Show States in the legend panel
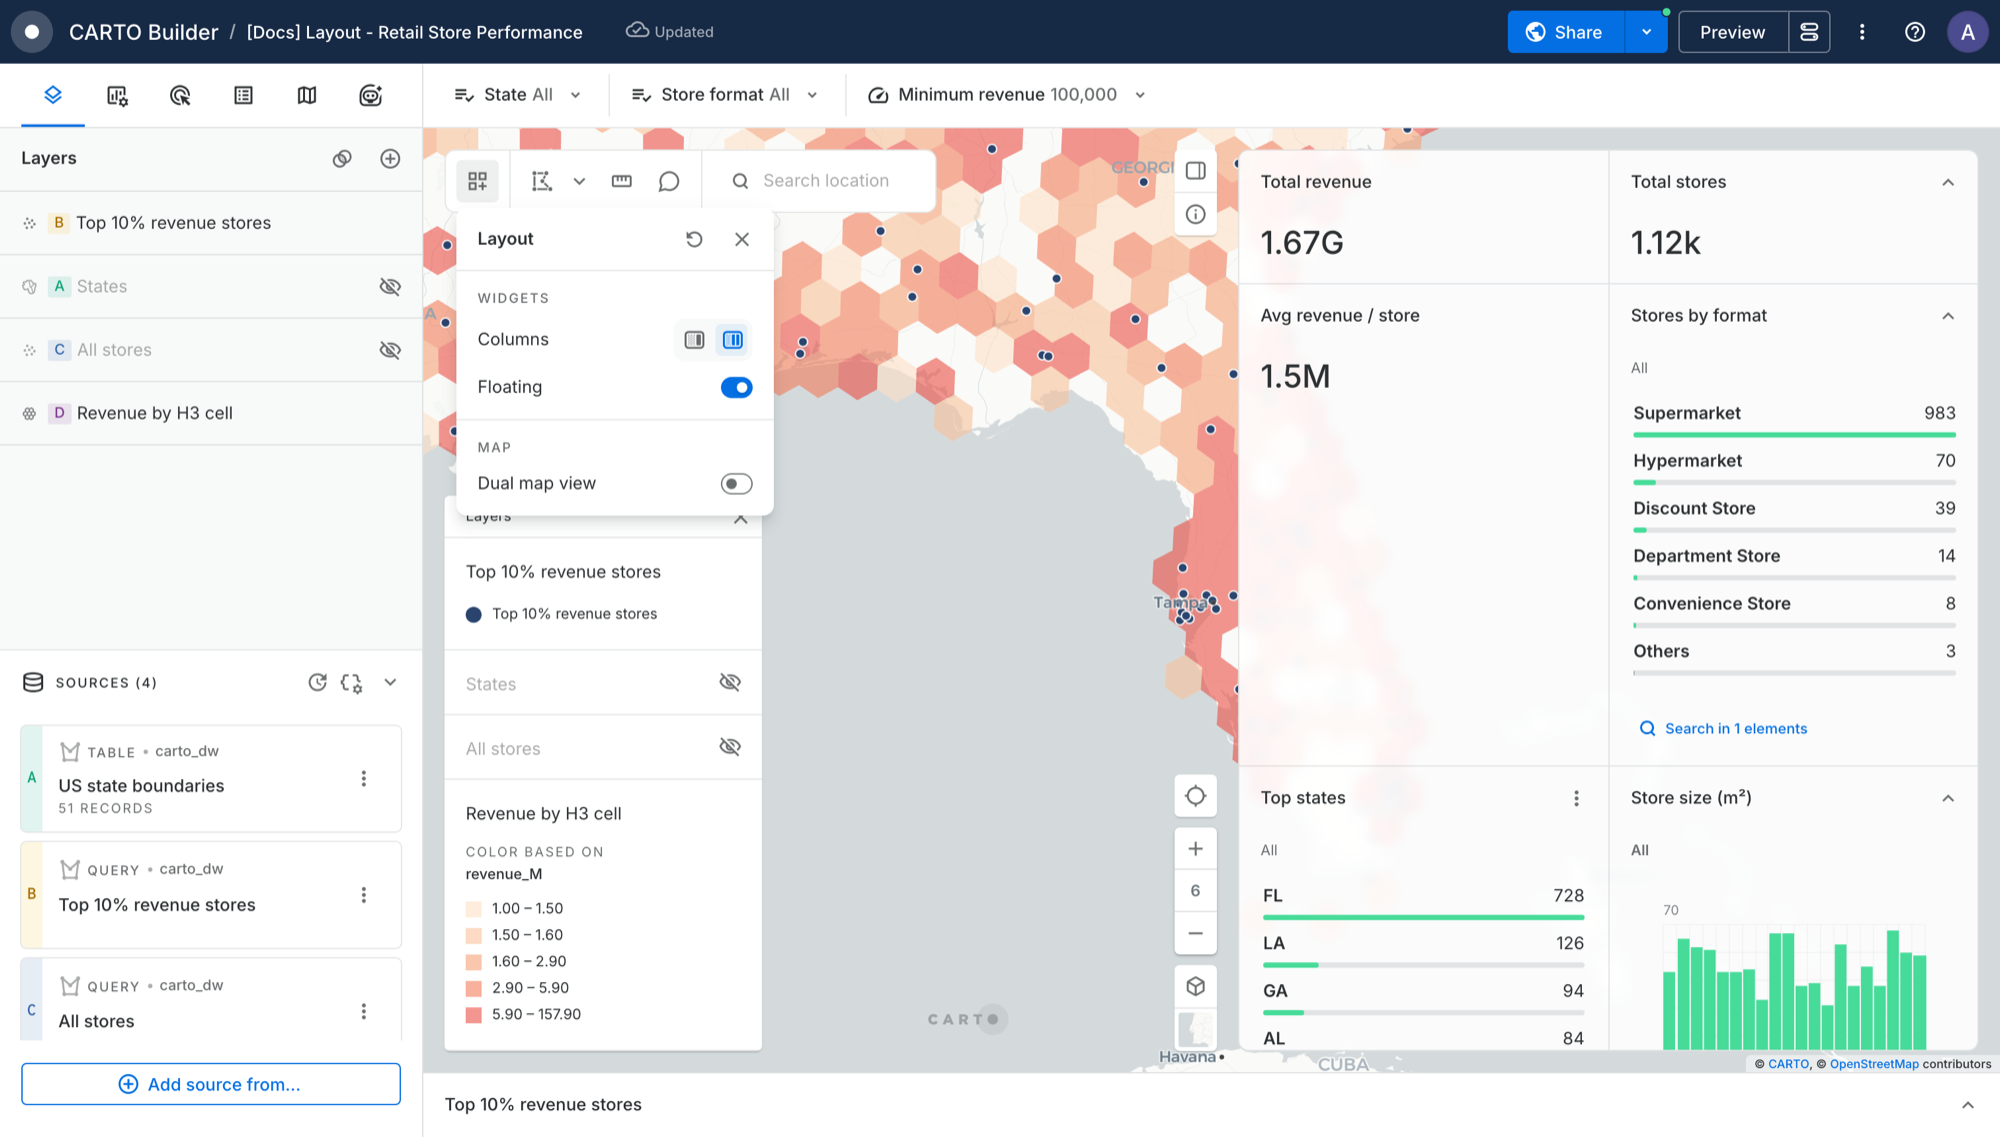 click(x=730, y=682)
